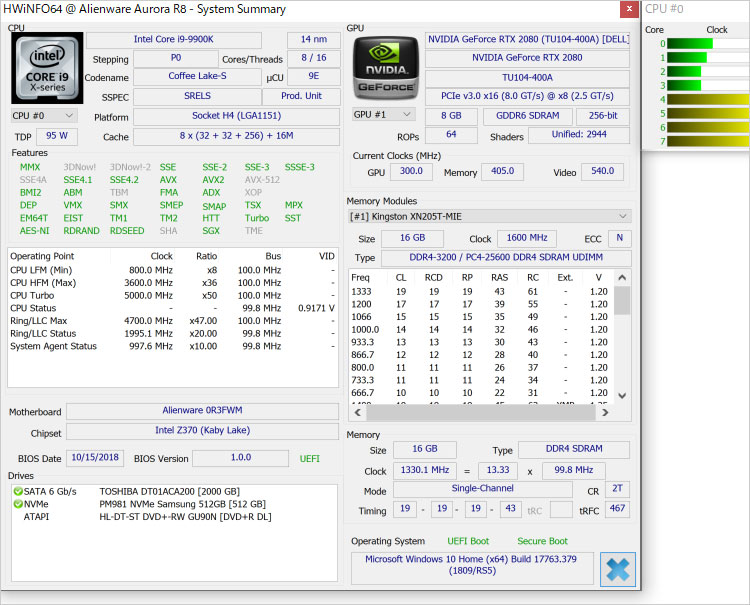The width and height of the screenshot is (750, 605).
Task: Click the Ring/LLC Max operating point row
Action: point(173,321)
